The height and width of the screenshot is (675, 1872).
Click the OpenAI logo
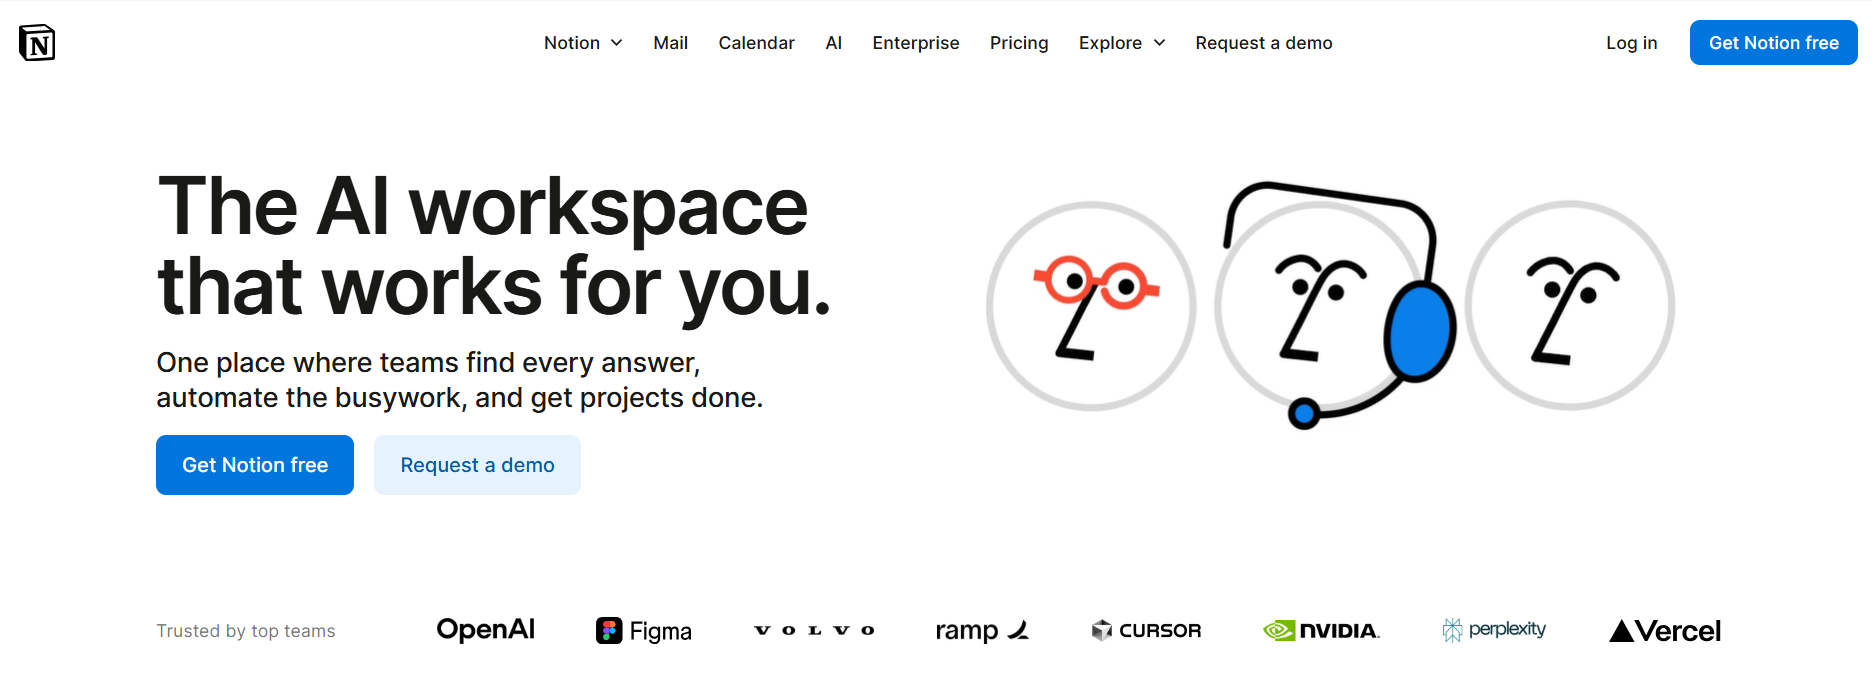pos(486,630)
